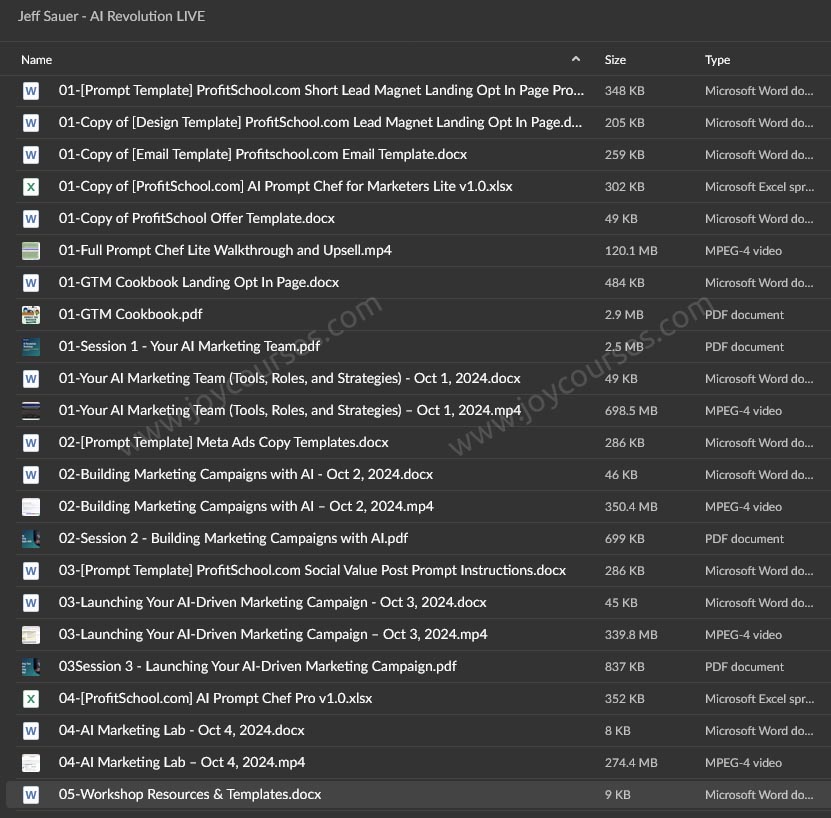This screenshot has width=831, height=818.
Task: Select the Word icon beside Copy of Design Template file
Action: click(31, 123)
